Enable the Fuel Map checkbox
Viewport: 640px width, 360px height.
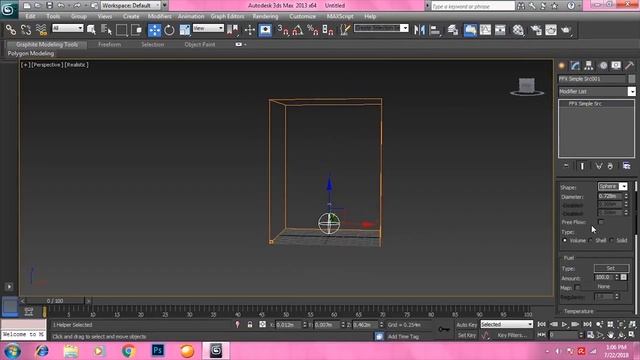point(577,287)
